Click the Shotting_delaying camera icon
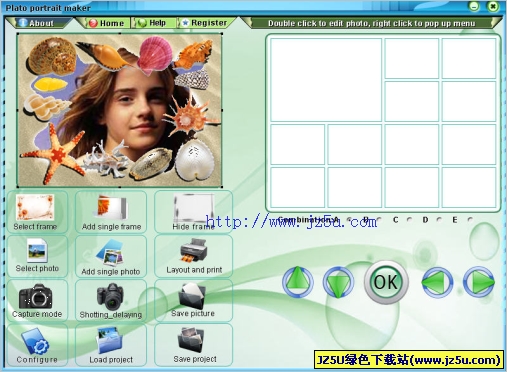Viewport: 507px width, 372px height. [x=111, y=296]
